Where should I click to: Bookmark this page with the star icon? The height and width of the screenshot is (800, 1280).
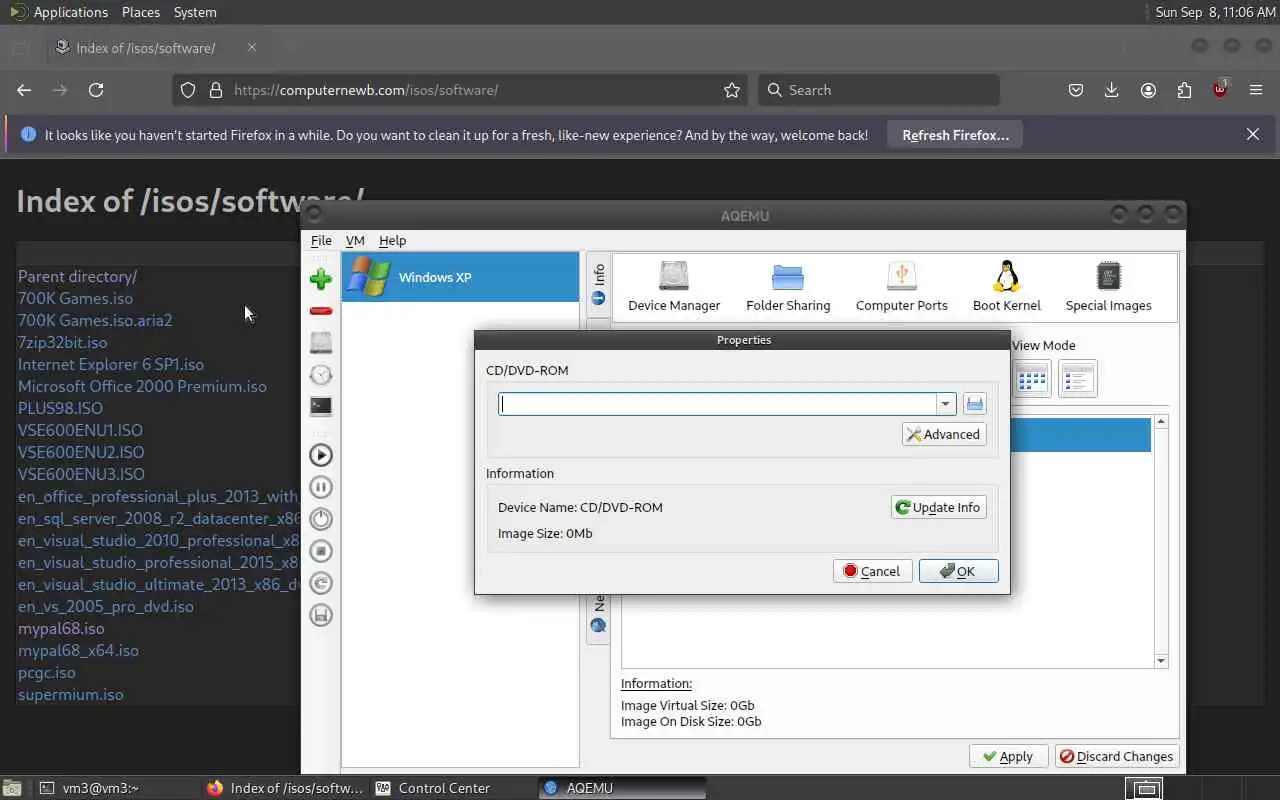pyautogui.click(x=732, y=90)
